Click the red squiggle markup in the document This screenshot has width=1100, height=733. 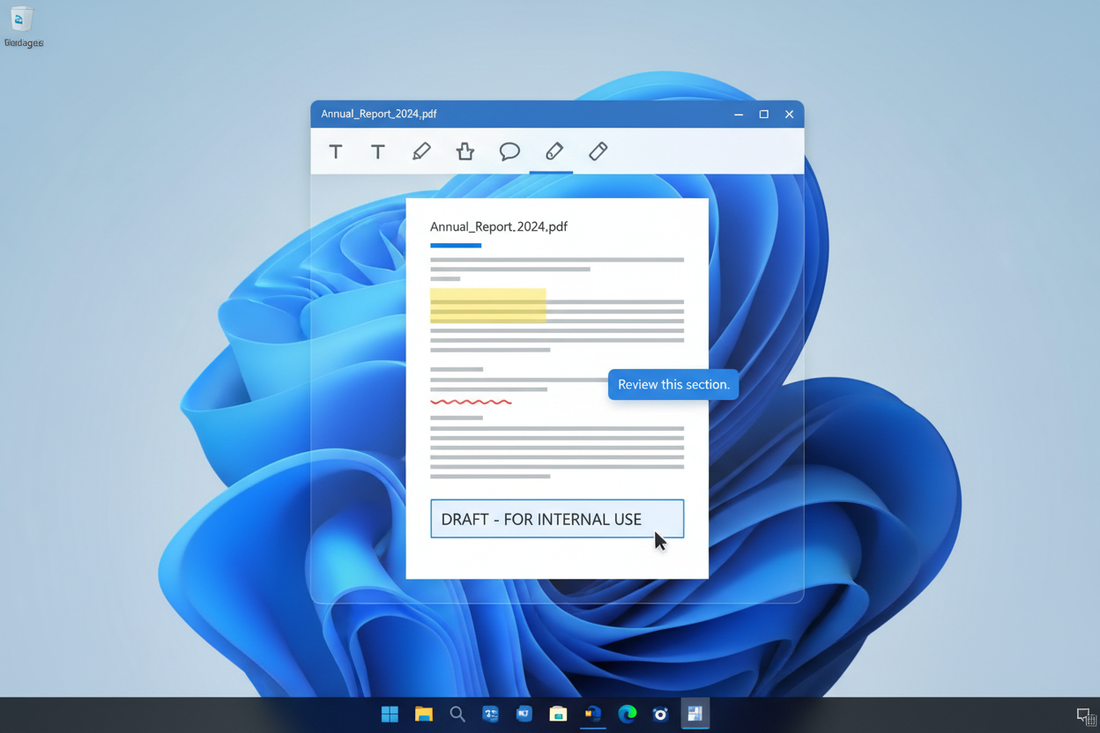(x=470, y=402)
